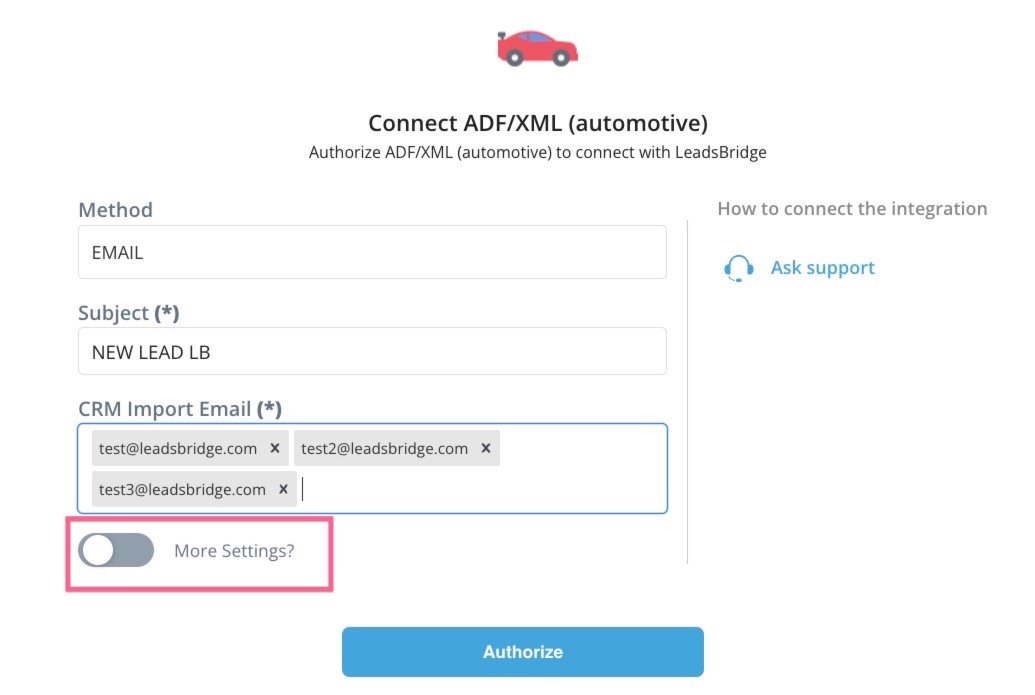The image size is (1035, 695).
Task: Click How to connect the integration heading
Action: point(852,209)
